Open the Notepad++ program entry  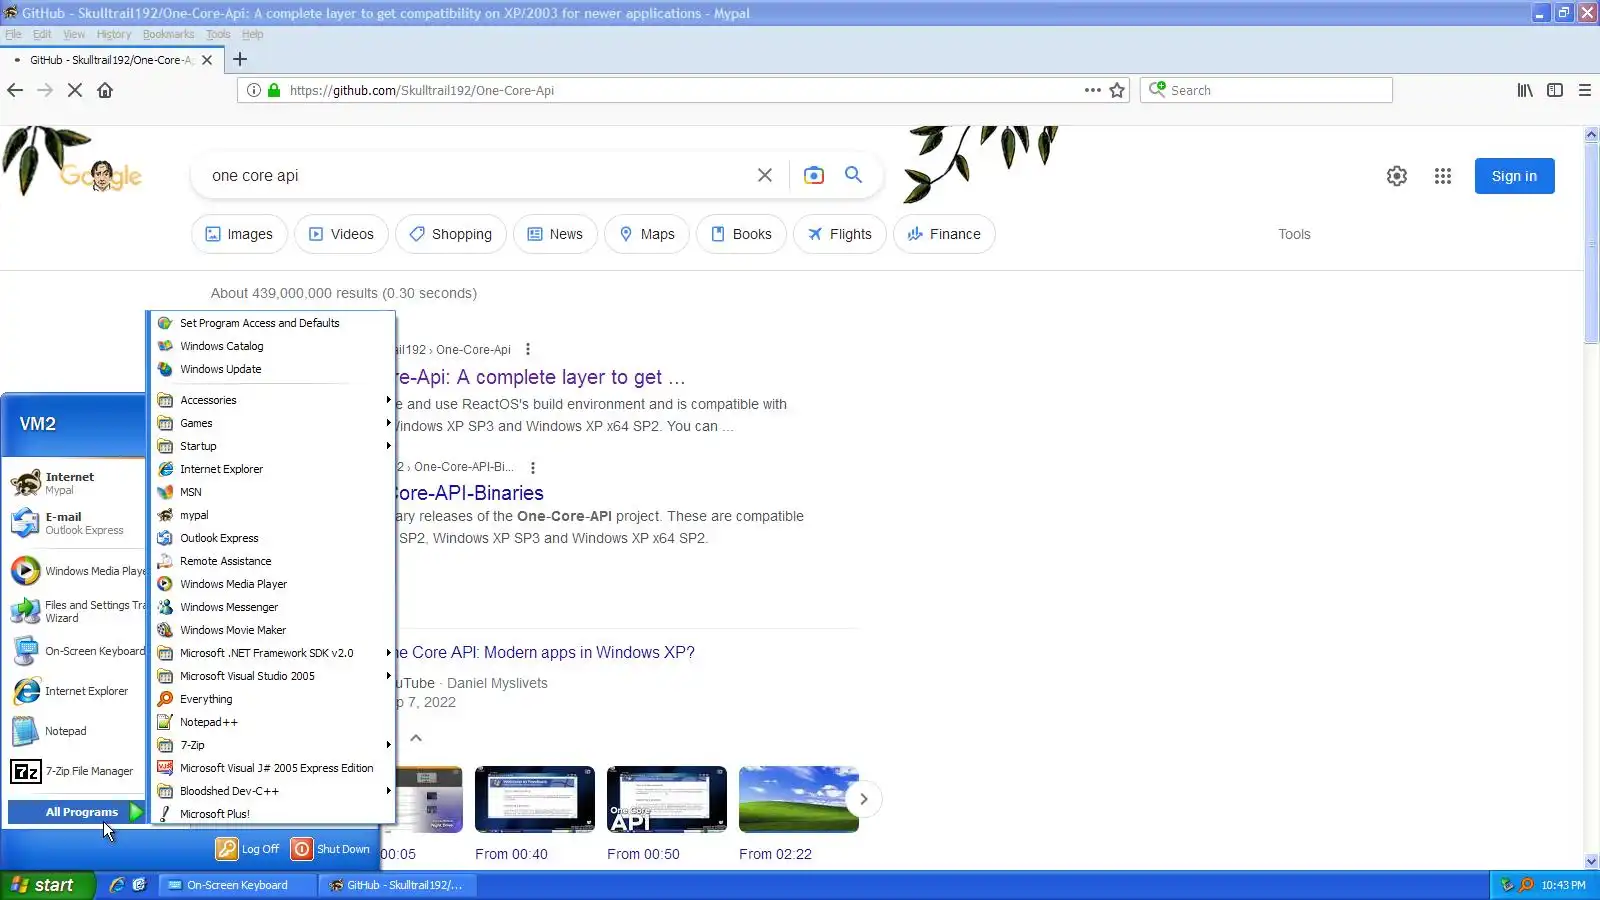point(272,722)
